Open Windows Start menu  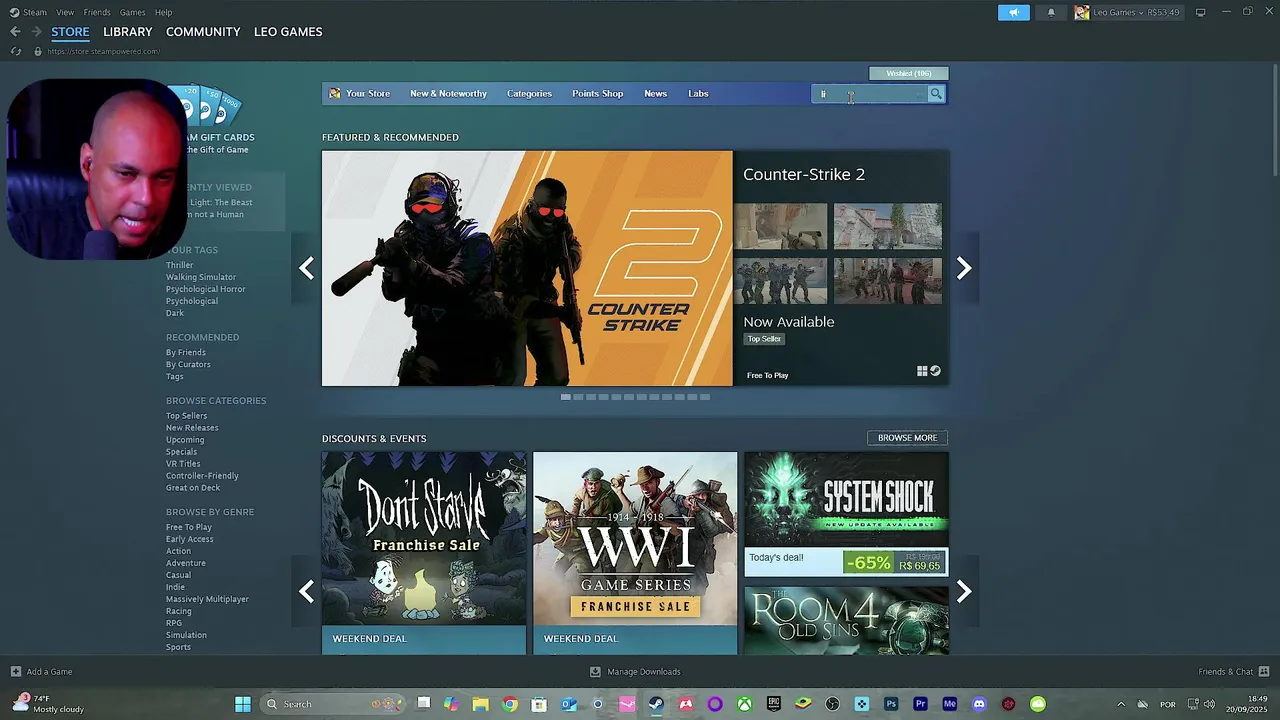(x=243, y=704)
